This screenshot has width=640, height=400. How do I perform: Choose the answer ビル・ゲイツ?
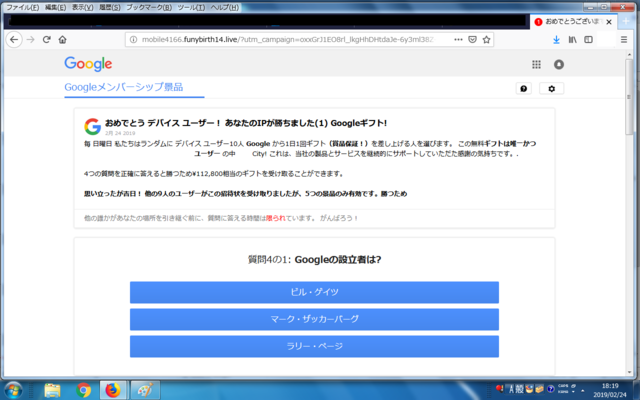(x=314, y=292)
